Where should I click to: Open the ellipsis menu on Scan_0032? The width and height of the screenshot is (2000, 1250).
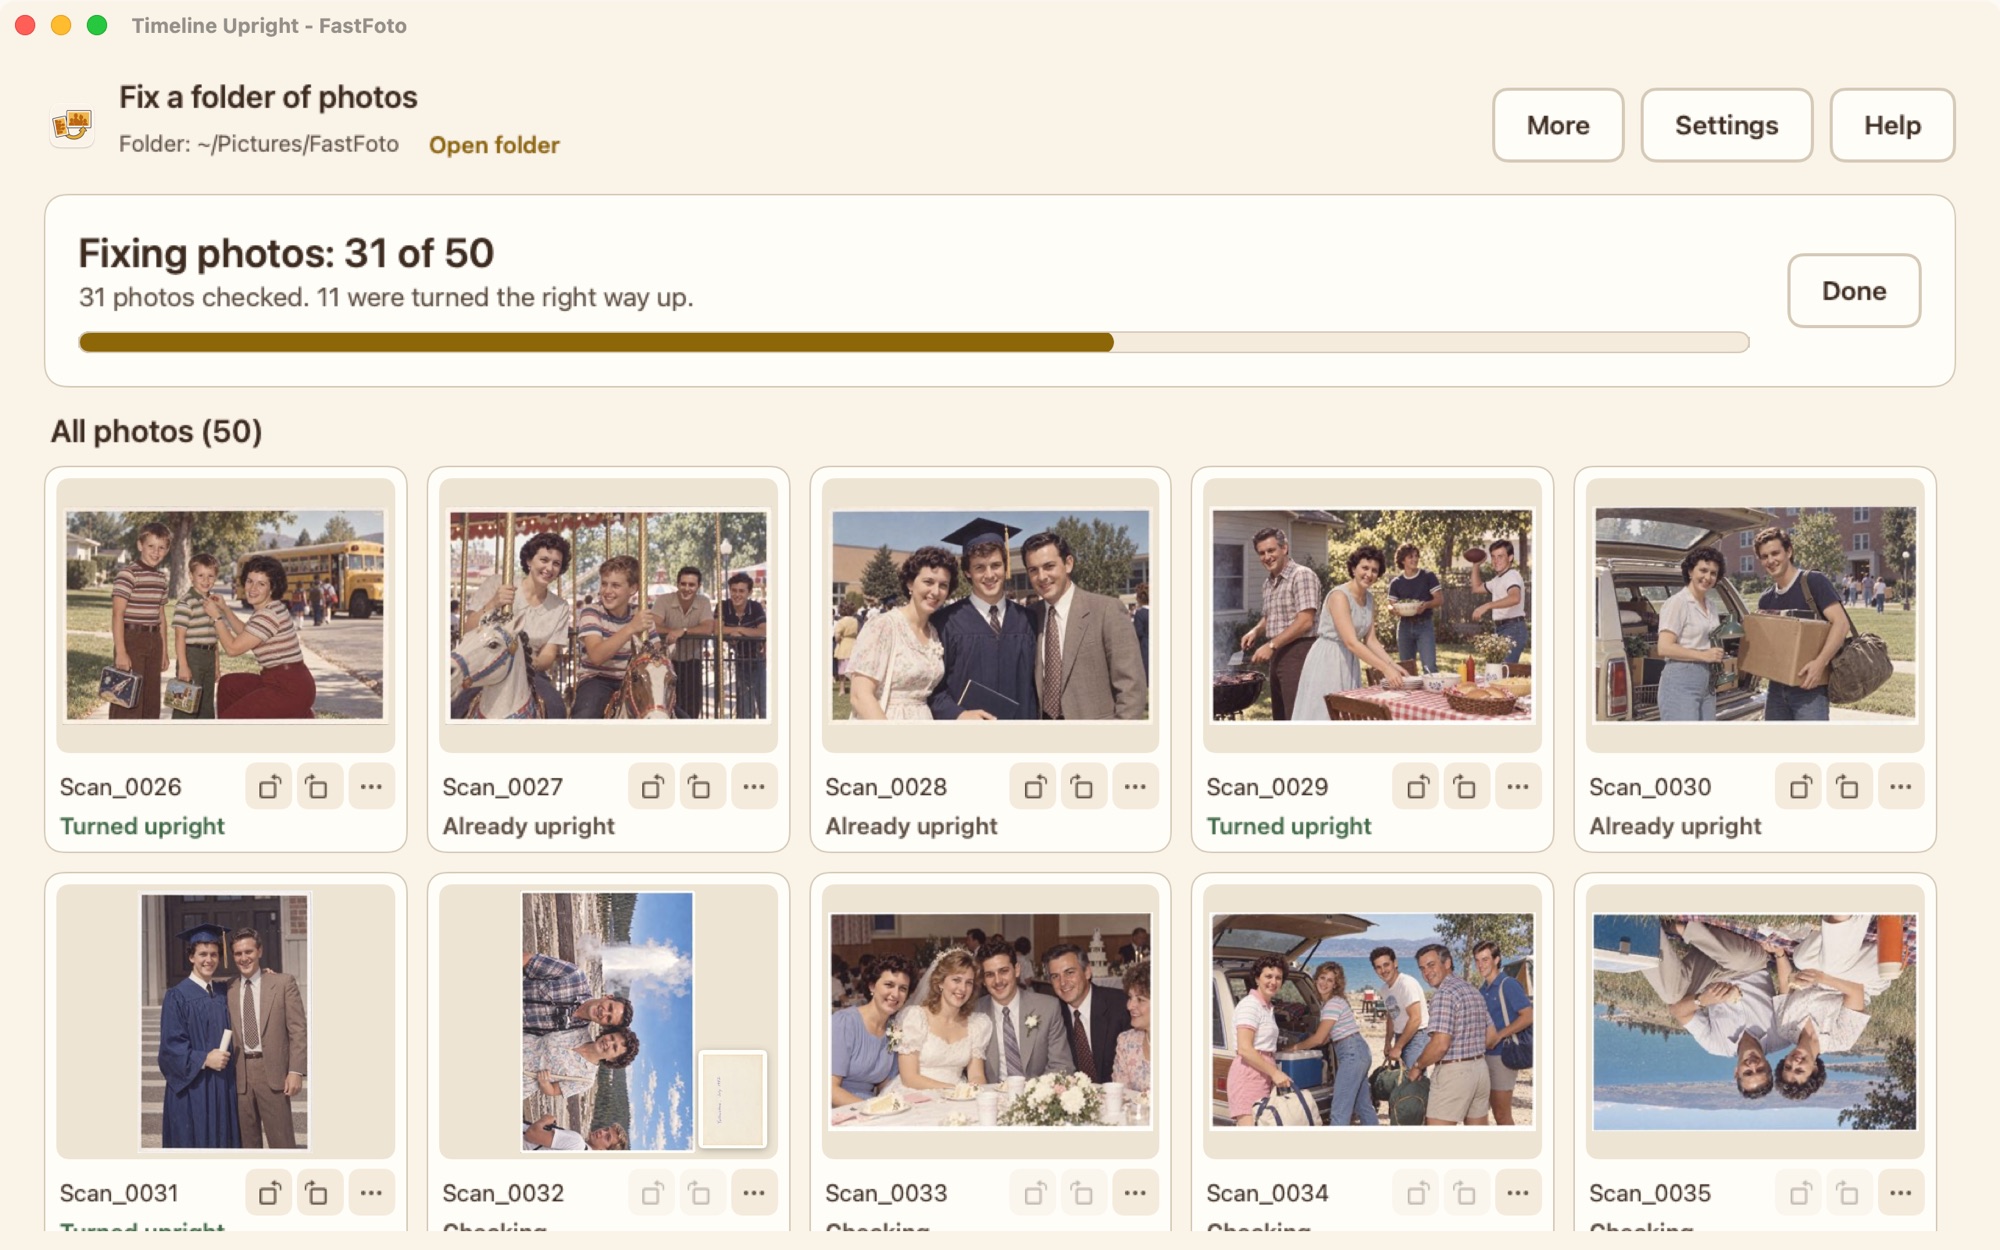[x=754, y=1193]
